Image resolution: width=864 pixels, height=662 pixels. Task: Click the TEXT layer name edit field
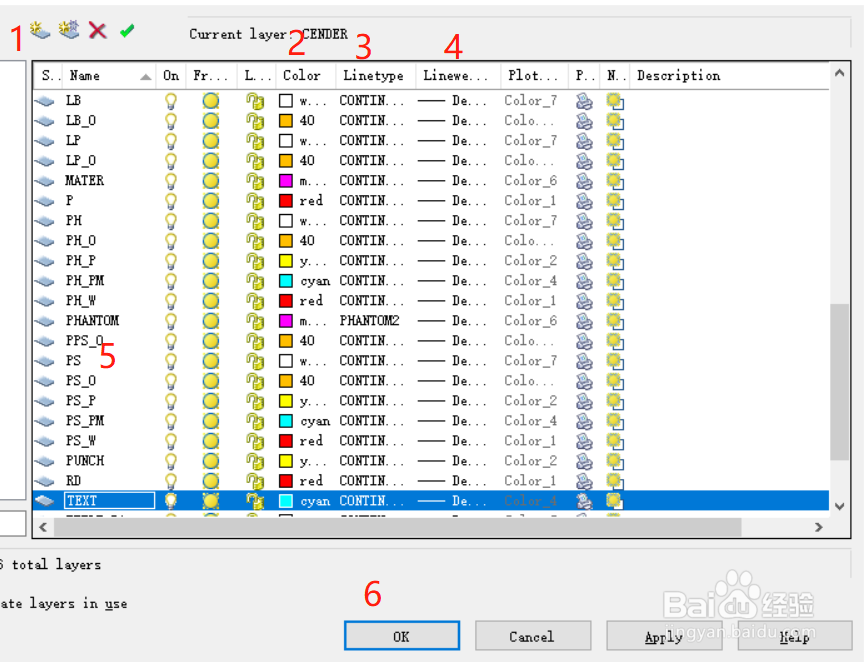coord(110,500)
